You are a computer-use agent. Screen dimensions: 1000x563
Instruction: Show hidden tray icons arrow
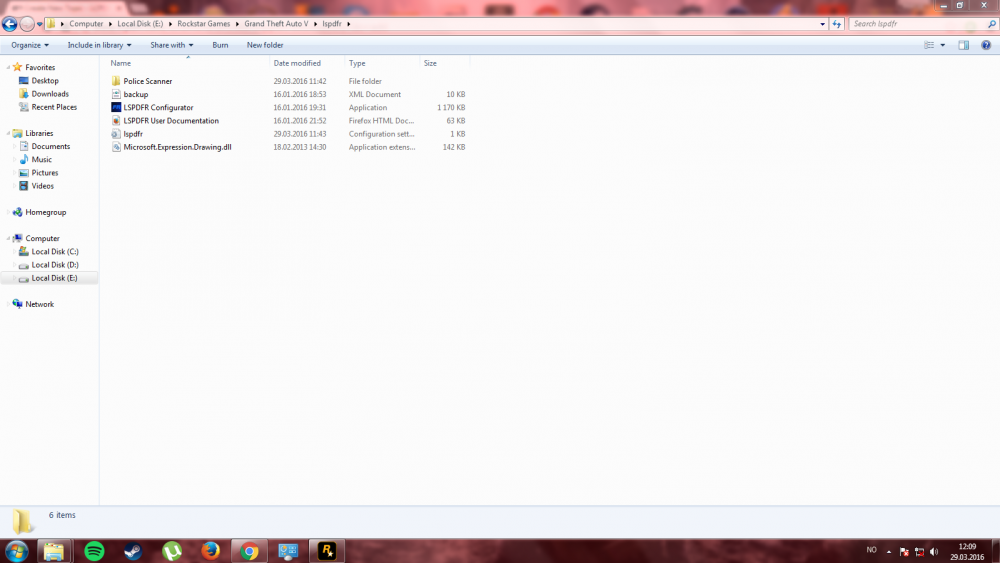tap(888, 552)
